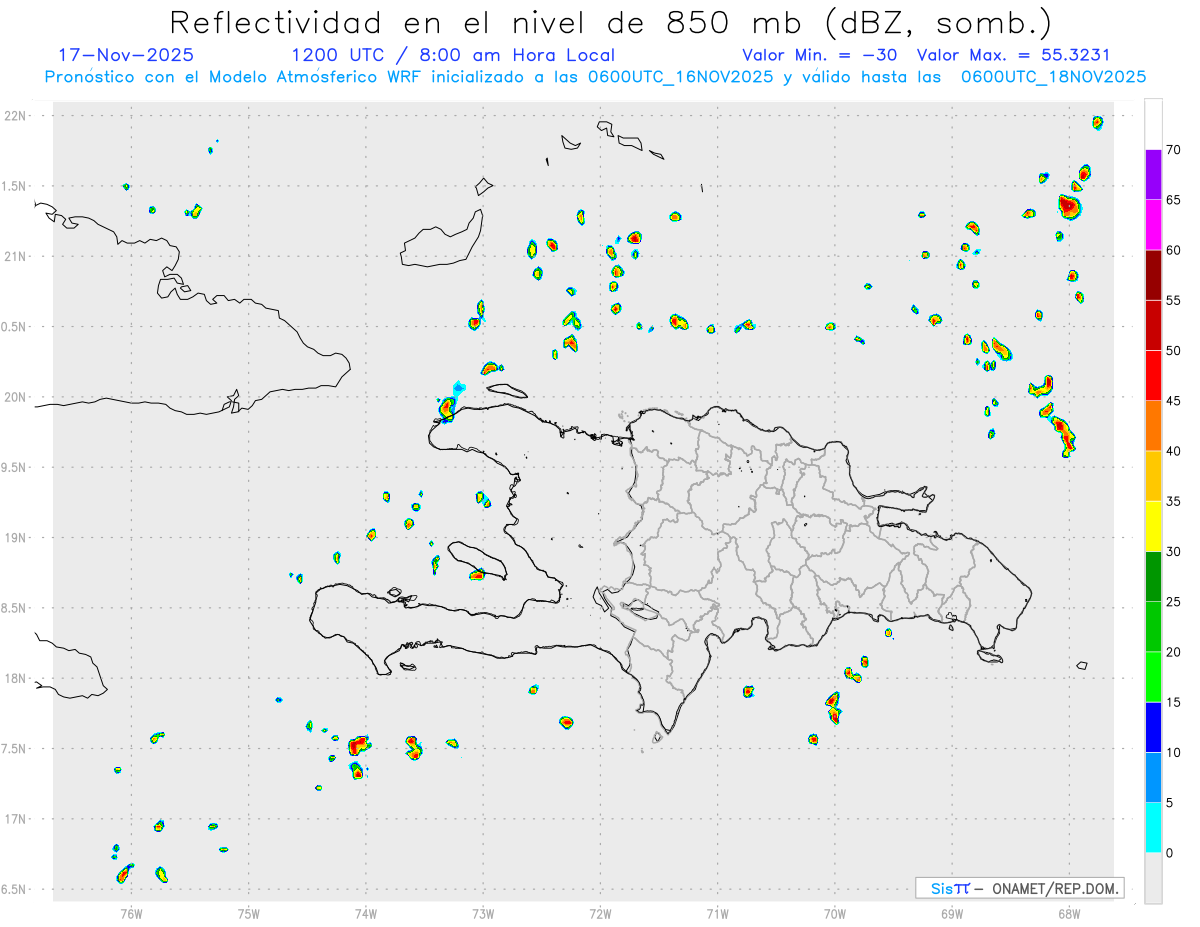Click the '76W' longitude axis label

[131, 913]
